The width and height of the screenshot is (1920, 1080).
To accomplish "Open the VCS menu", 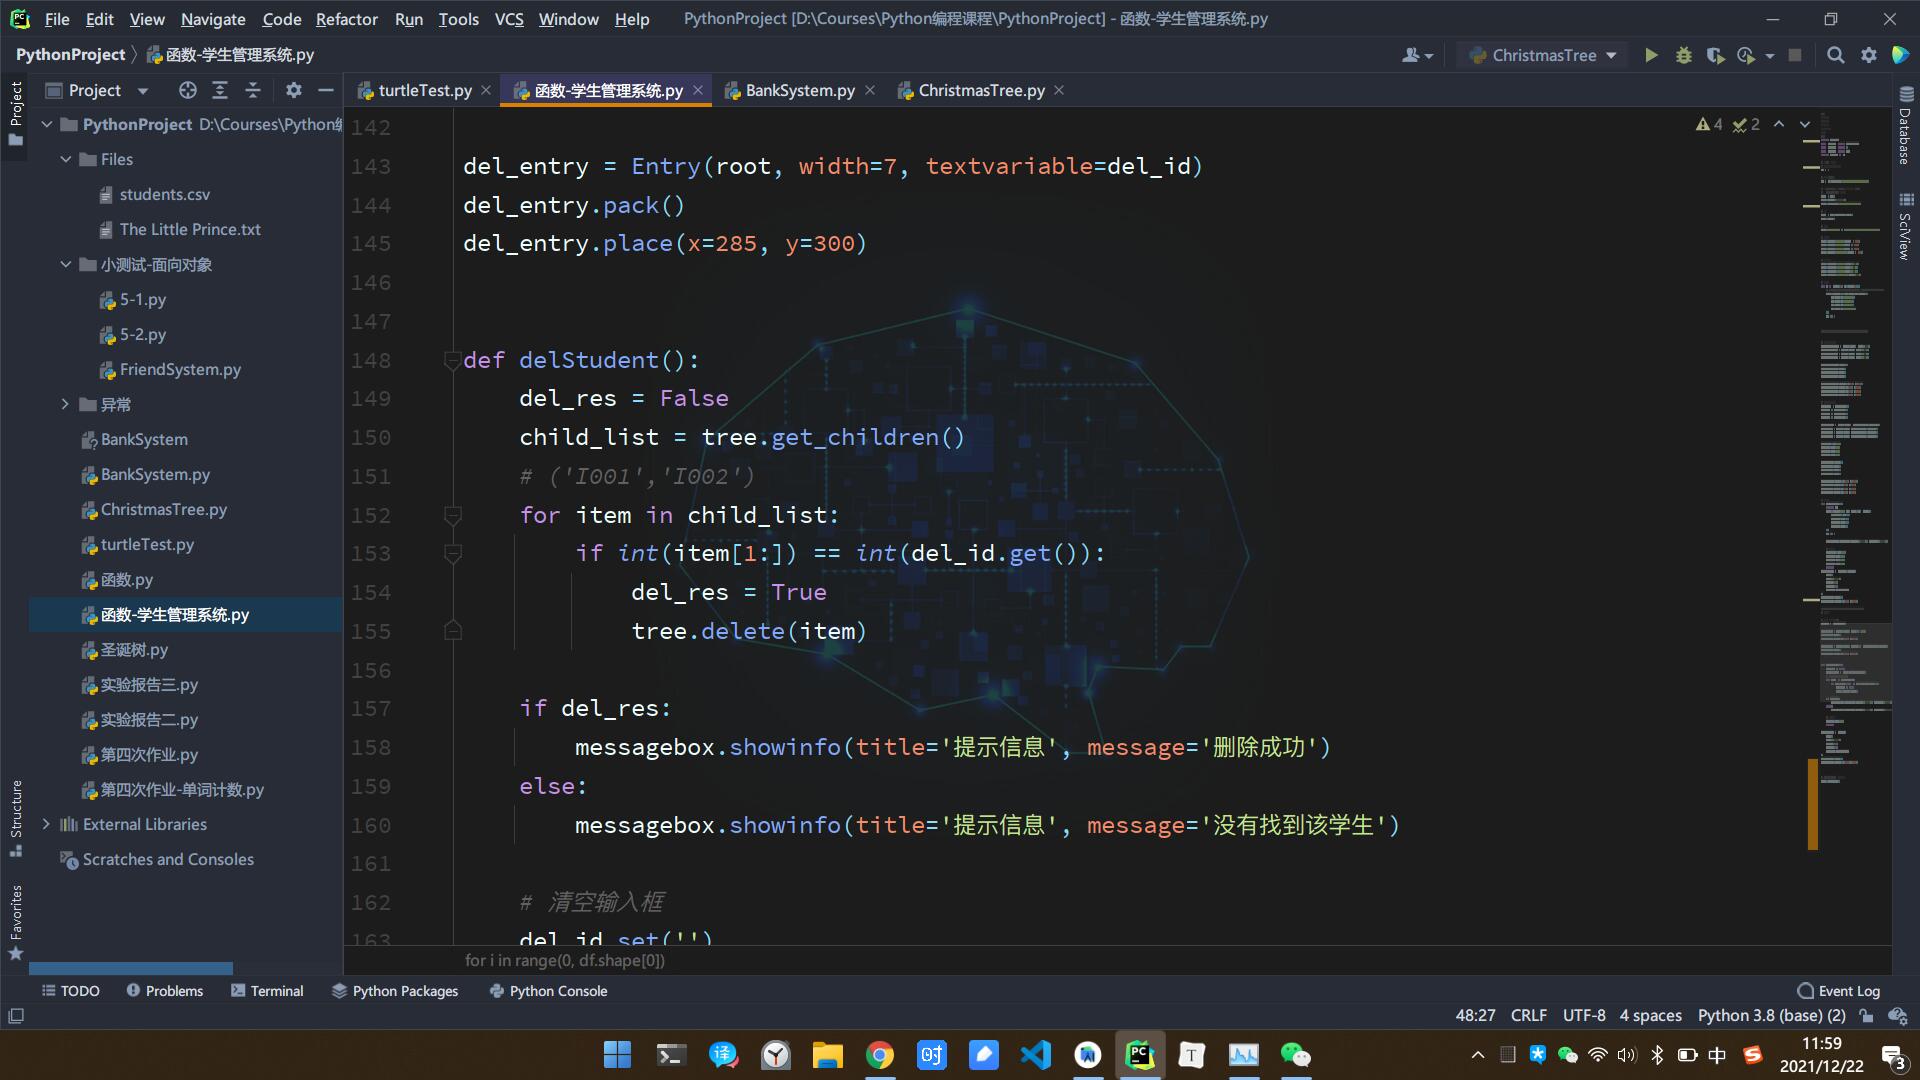I will (x=508, y=18).
